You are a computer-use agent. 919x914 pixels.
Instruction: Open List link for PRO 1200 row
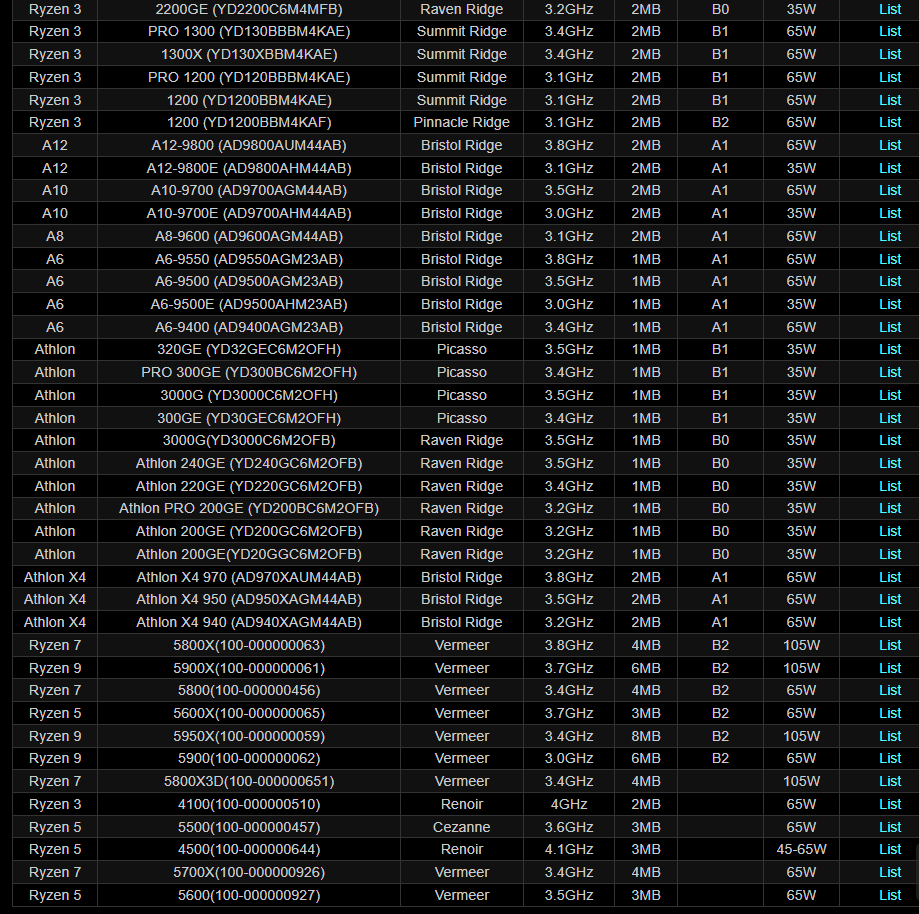890,77
